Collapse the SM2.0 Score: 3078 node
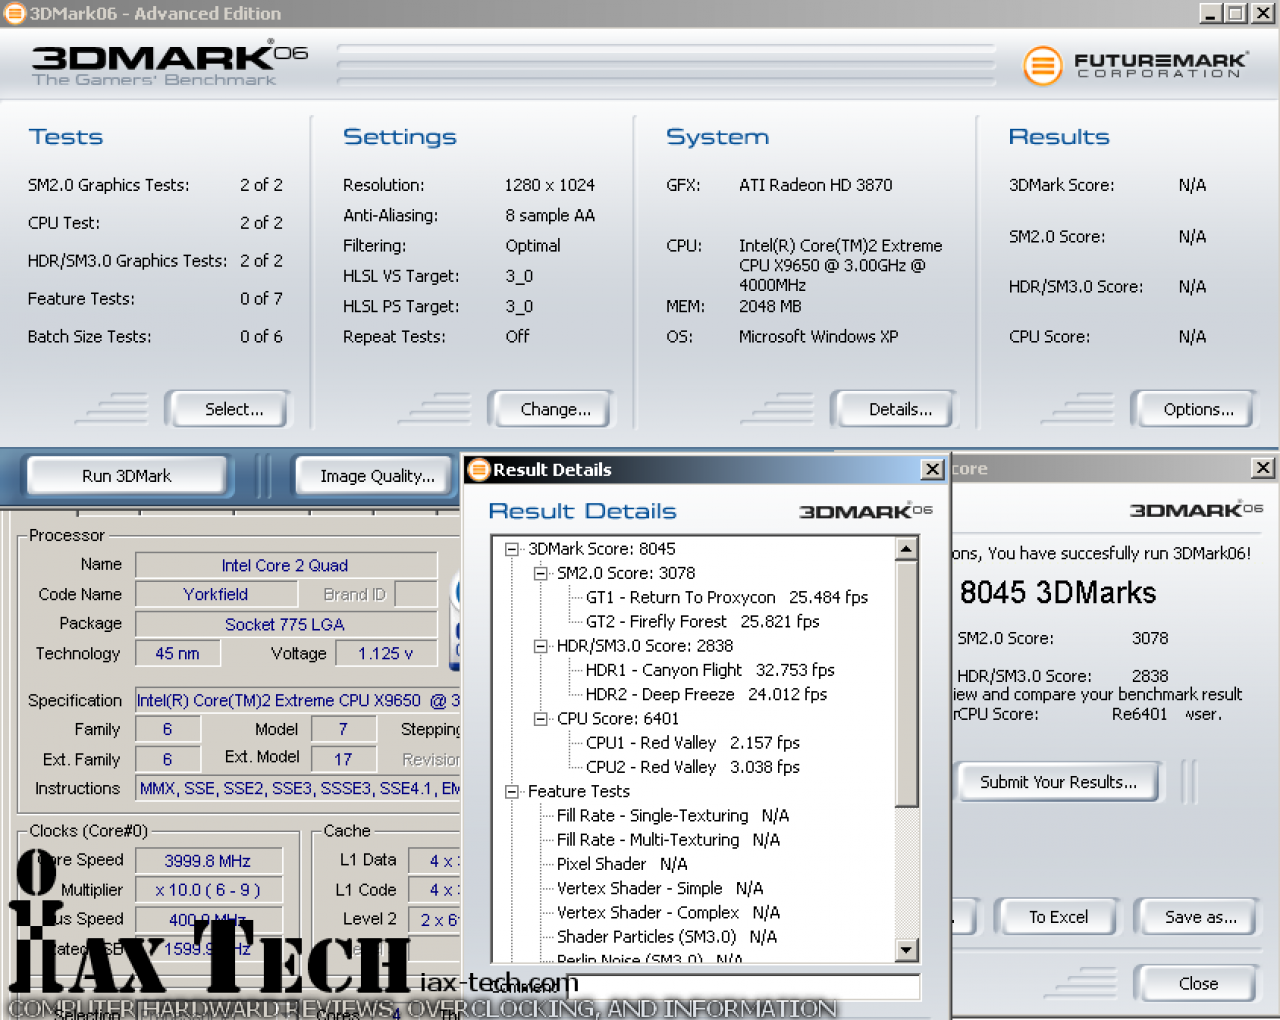The width and height of the screenshot is (1280, 1020). 541,573
